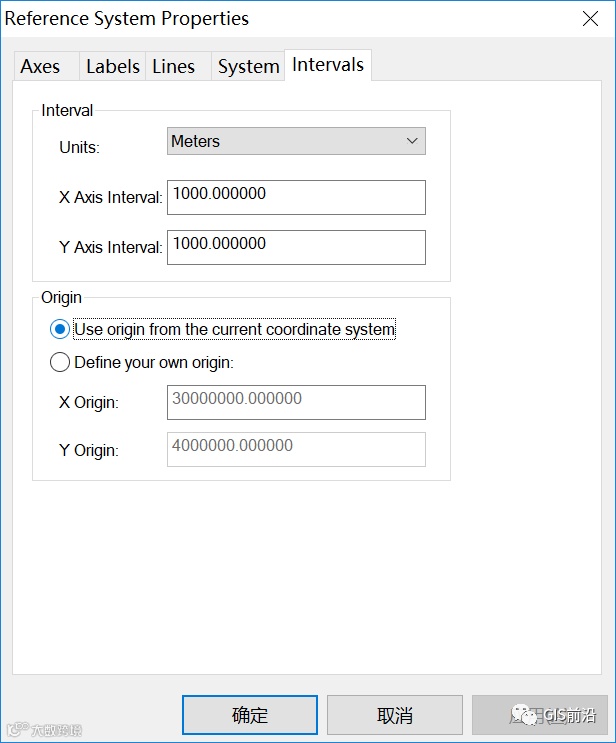Select the System tab
The width and height of the screenshot is (616, 743).
click(x=248, y=66)
